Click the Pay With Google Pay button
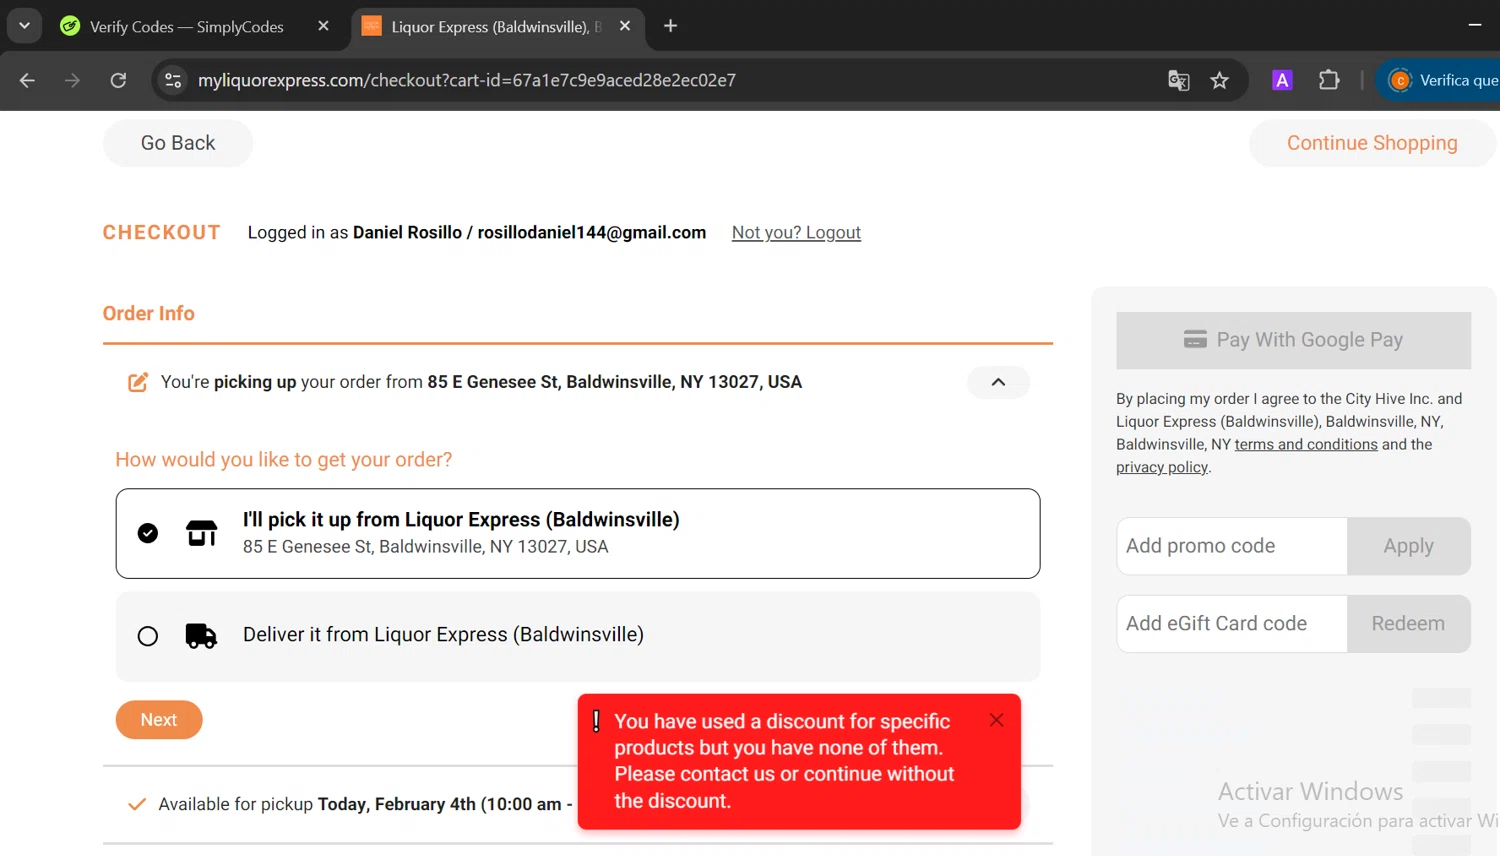This screenshot has height=856, width=1500. 1293,340
